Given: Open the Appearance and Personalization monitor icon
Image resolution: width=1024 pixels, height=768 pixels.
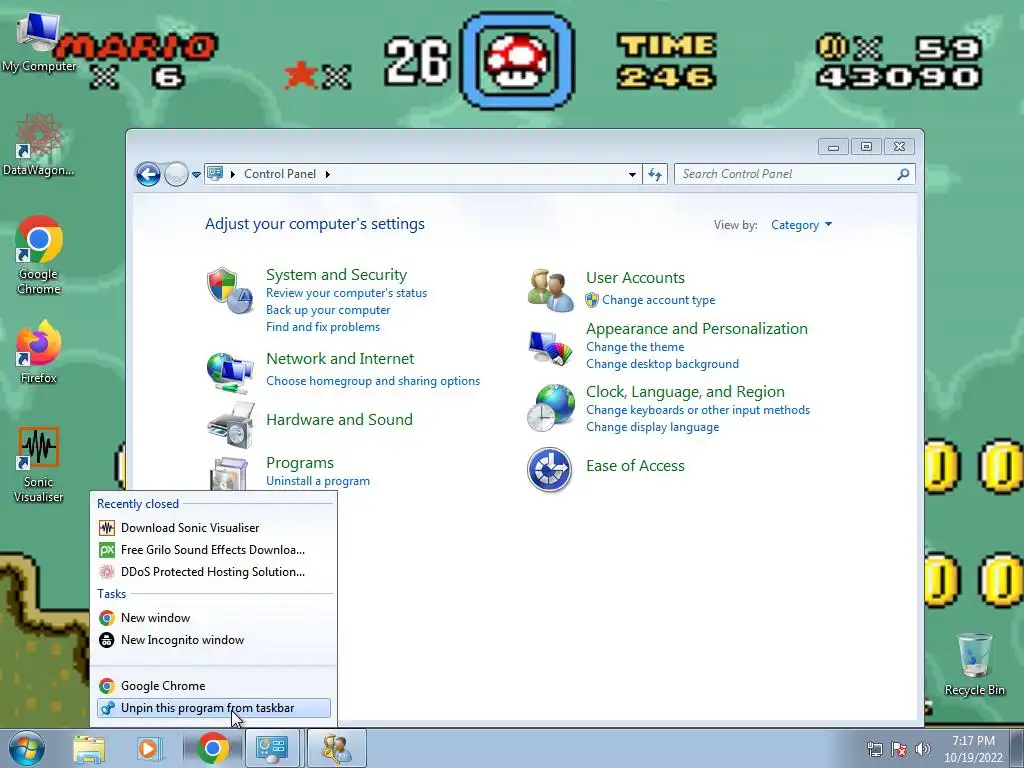Looking at the screenshot, I should tap(551, 348).
